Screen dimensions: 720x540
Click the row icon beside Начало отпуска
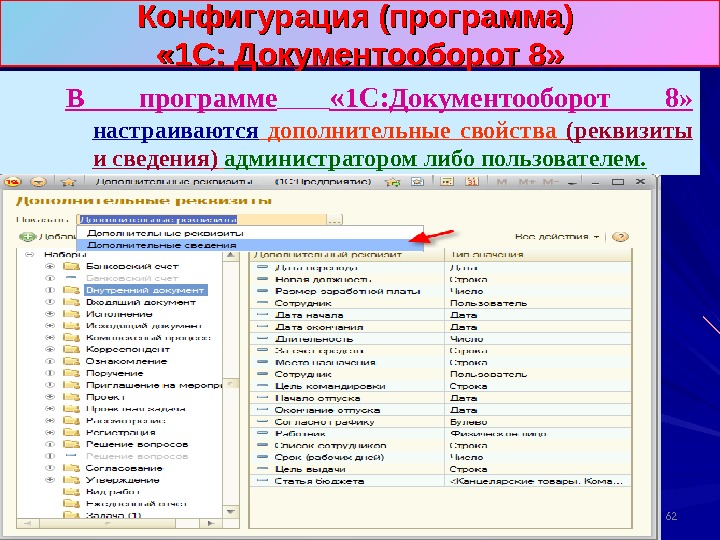tap(262, 398)
